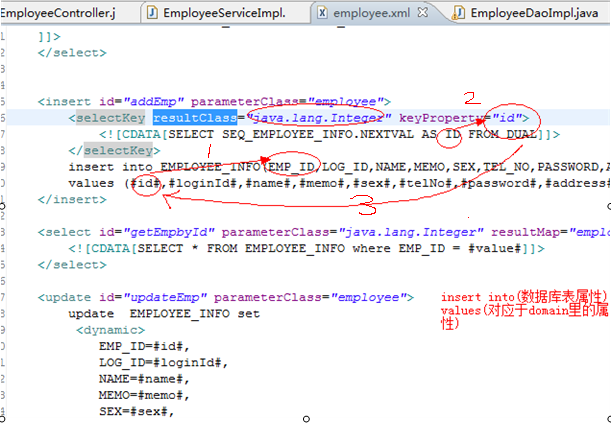Viewport: 611px width, 424px height.
Task: Click the EMP_ID=#id#, line
Action: (x=144, y=346)
